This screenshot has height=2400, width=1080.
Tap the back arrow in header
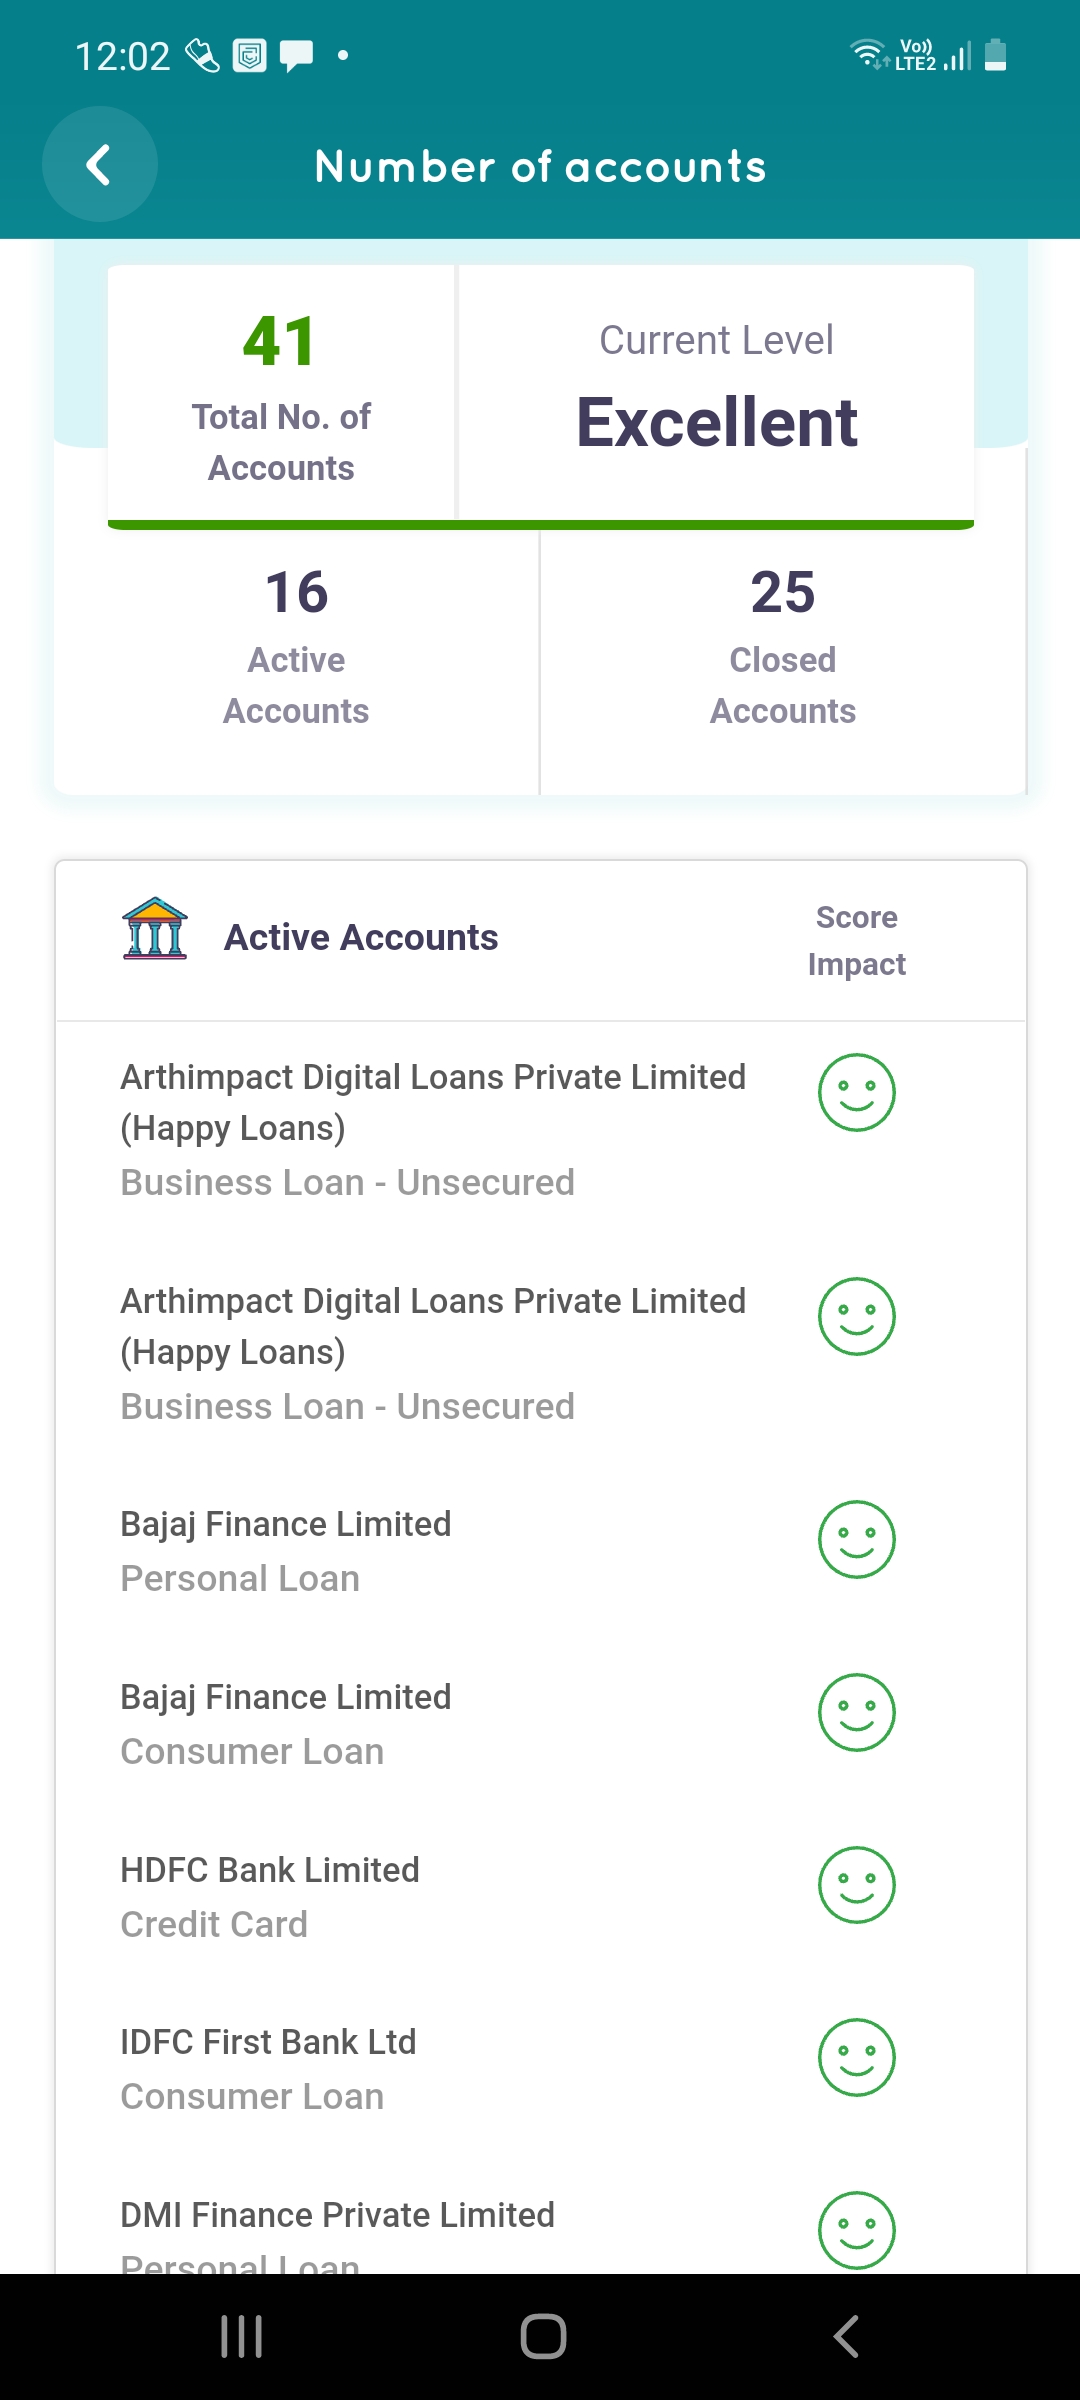tap(99, 165)
